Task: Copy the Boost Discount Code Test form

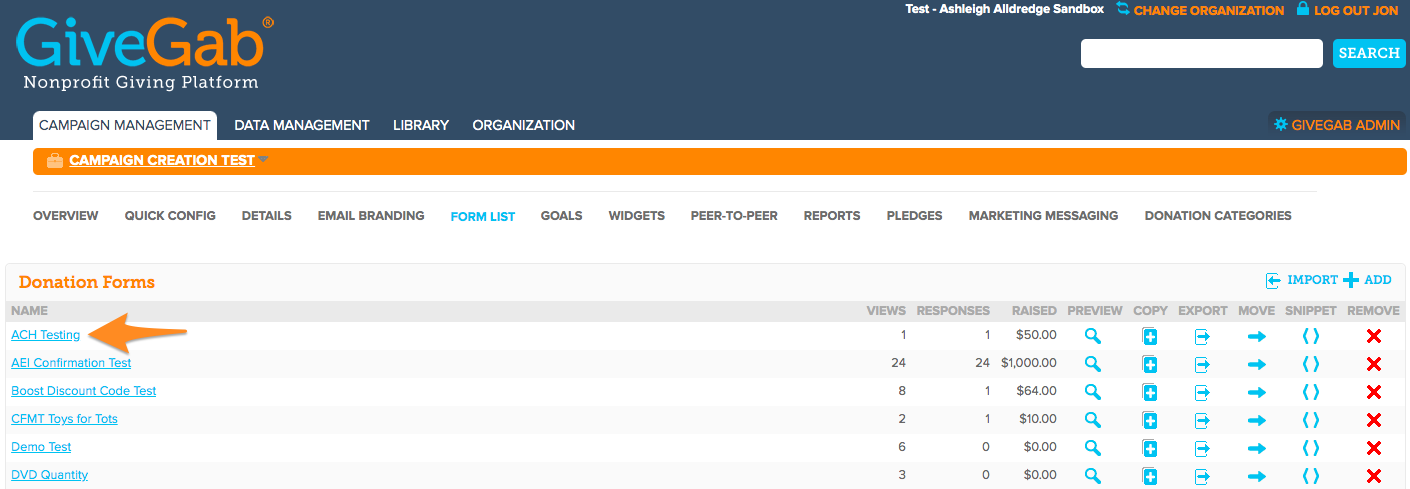Action: (x=1150, y=393)
